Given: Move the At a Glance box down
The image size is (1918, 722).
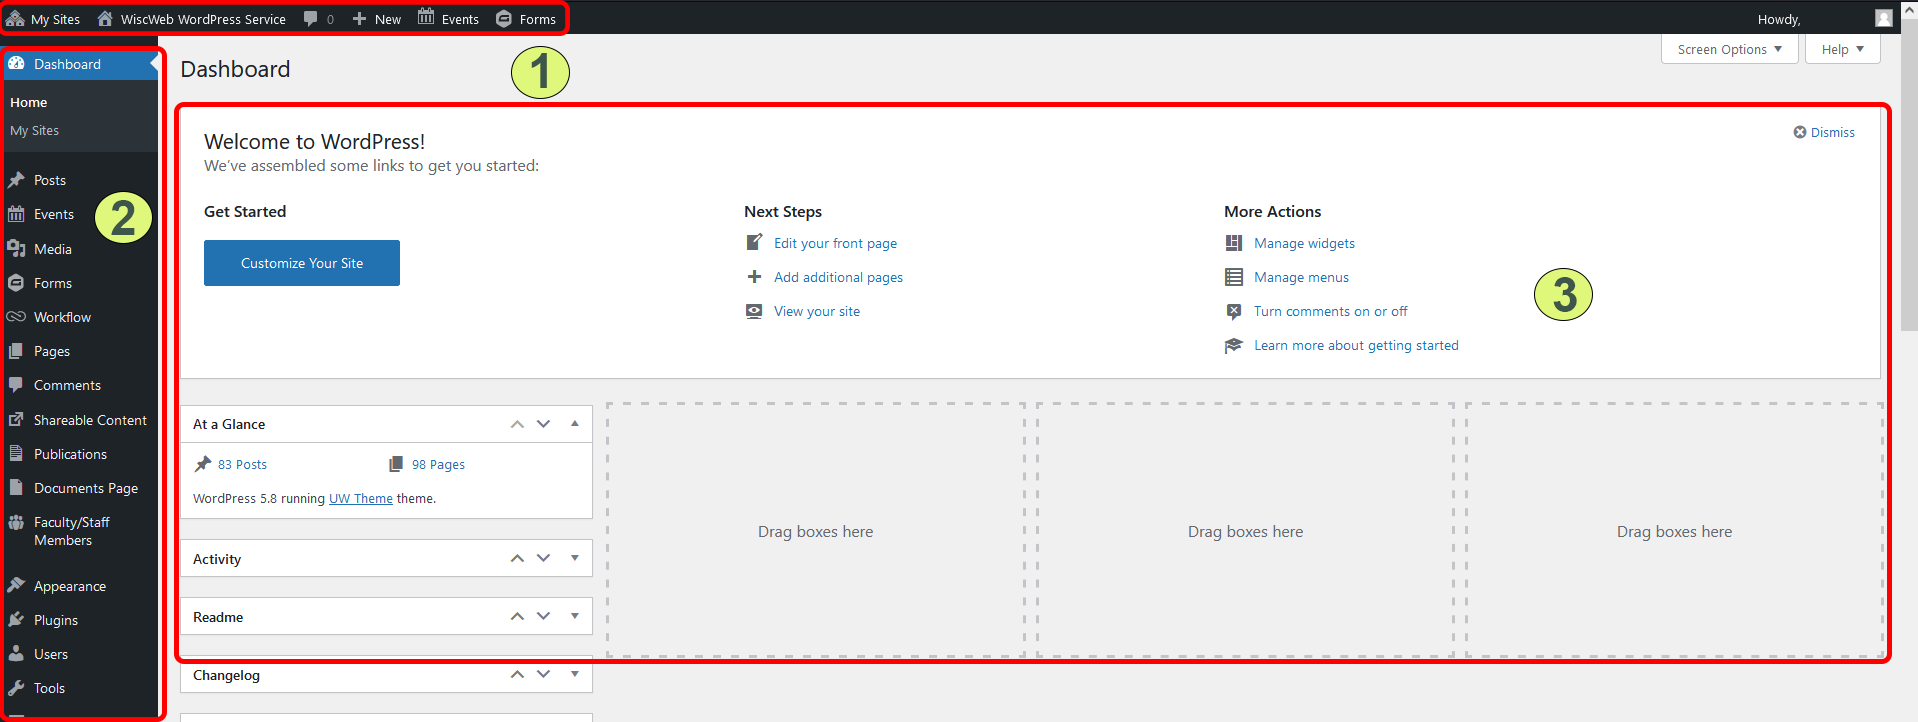Looking at the screenshot, I should [x=543, y=424].
